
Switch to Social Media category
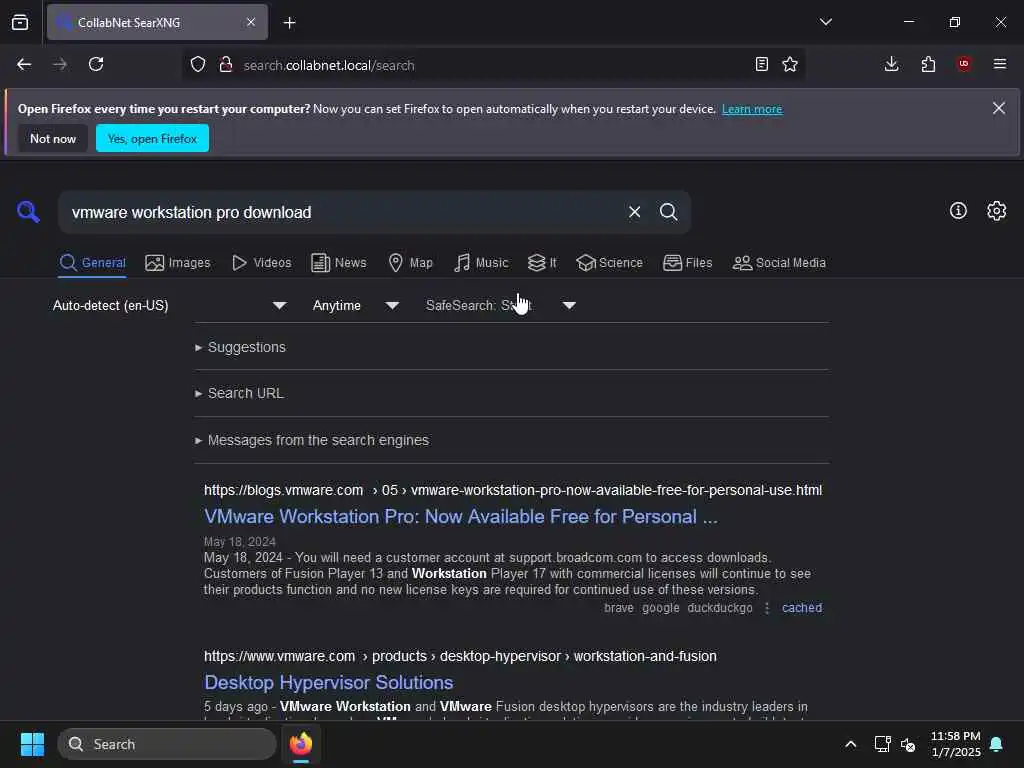[x=778, y=263]
